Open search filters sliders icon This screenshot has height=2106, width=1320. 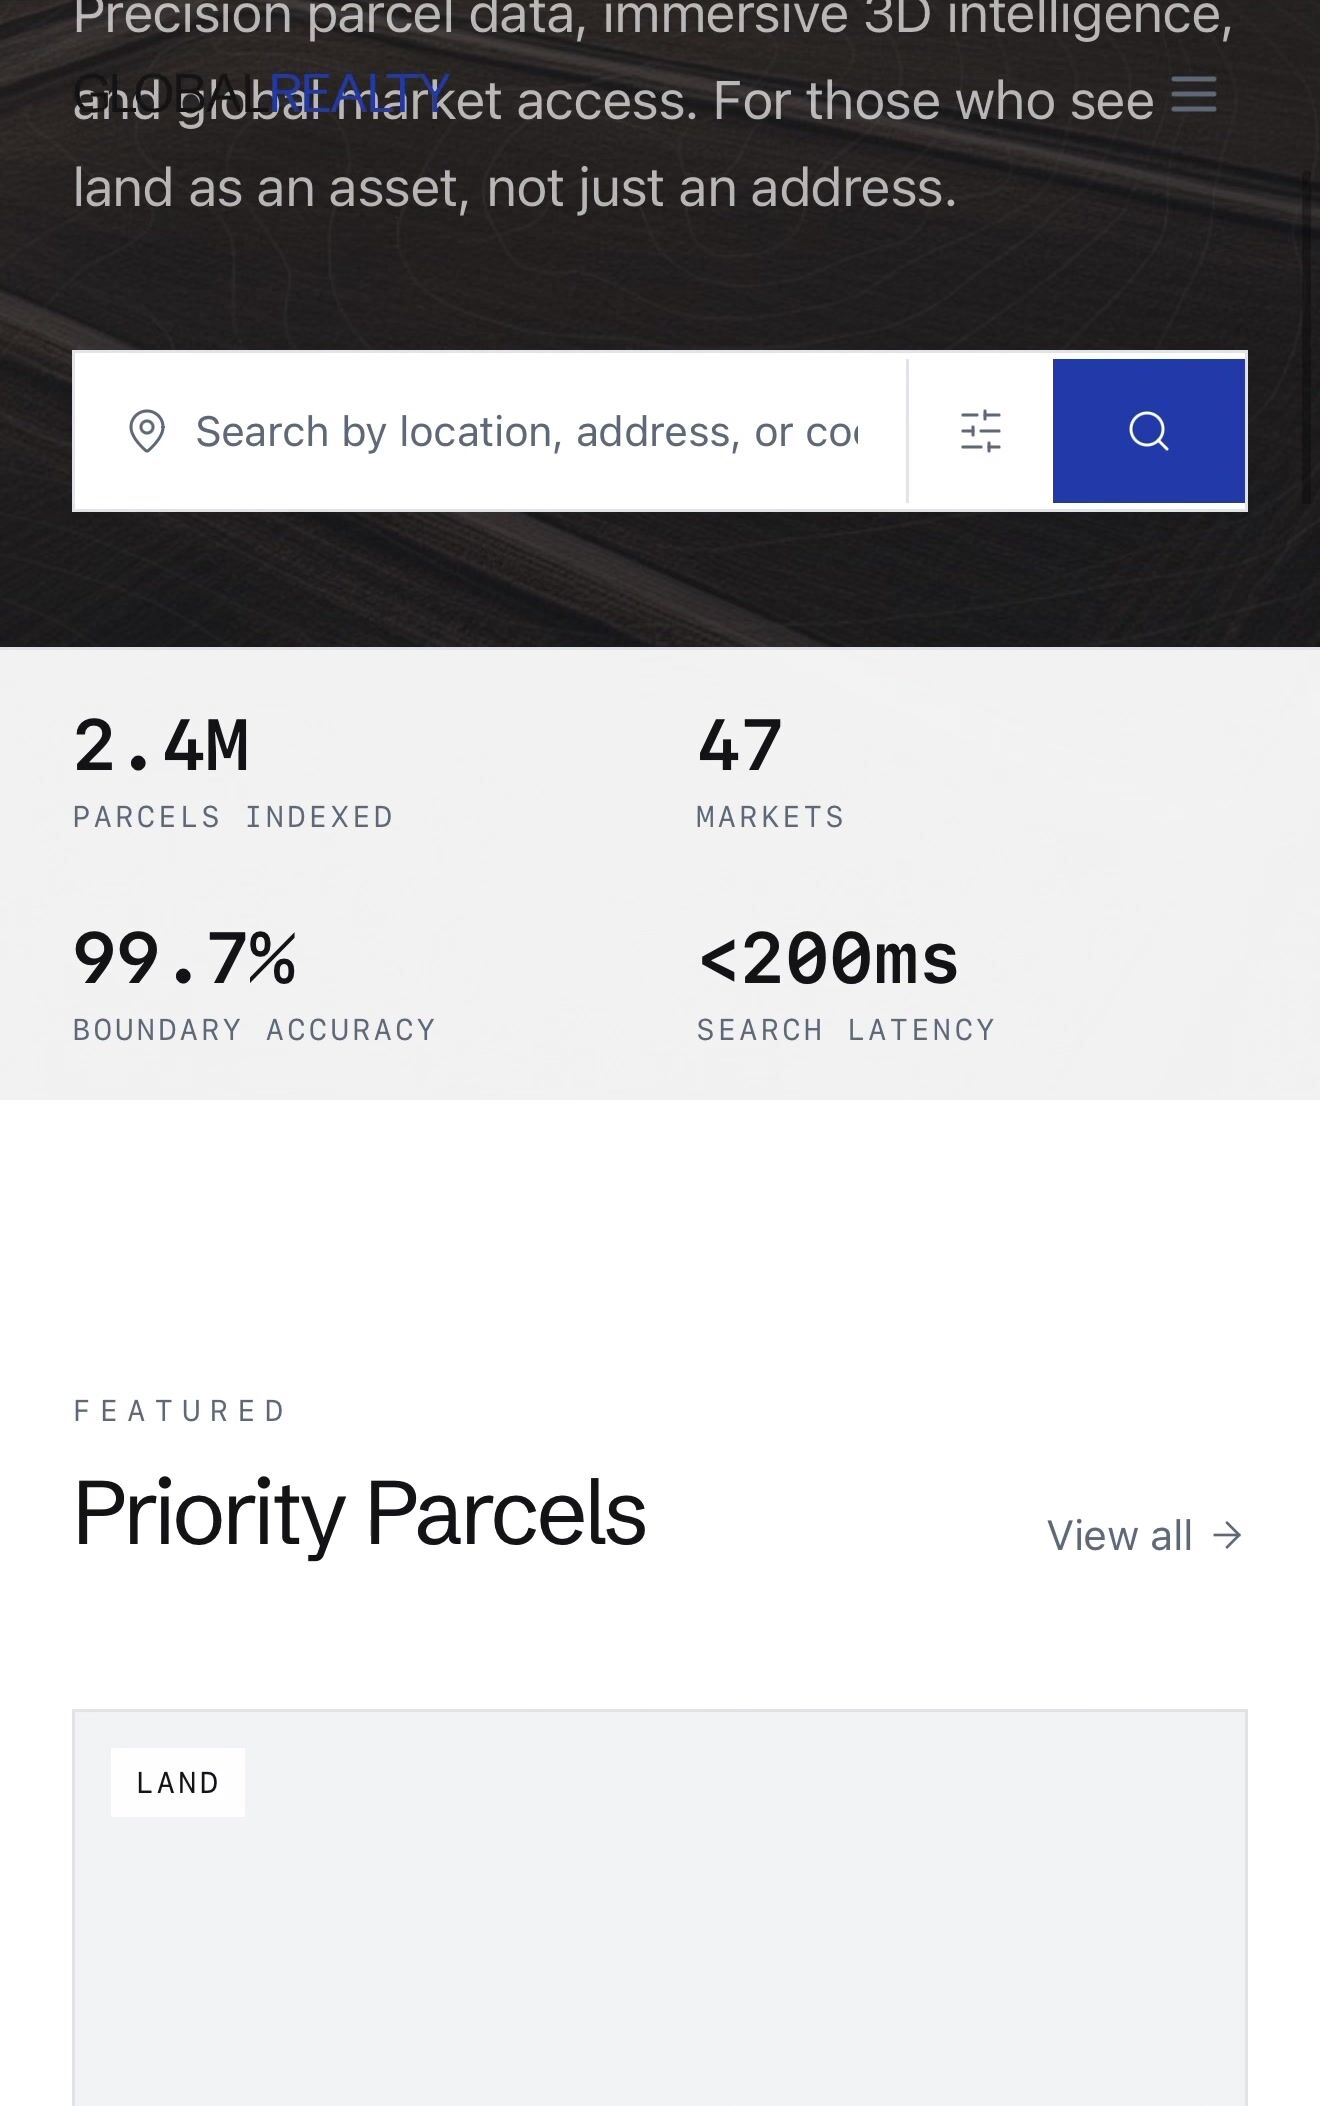click(980, 431)
